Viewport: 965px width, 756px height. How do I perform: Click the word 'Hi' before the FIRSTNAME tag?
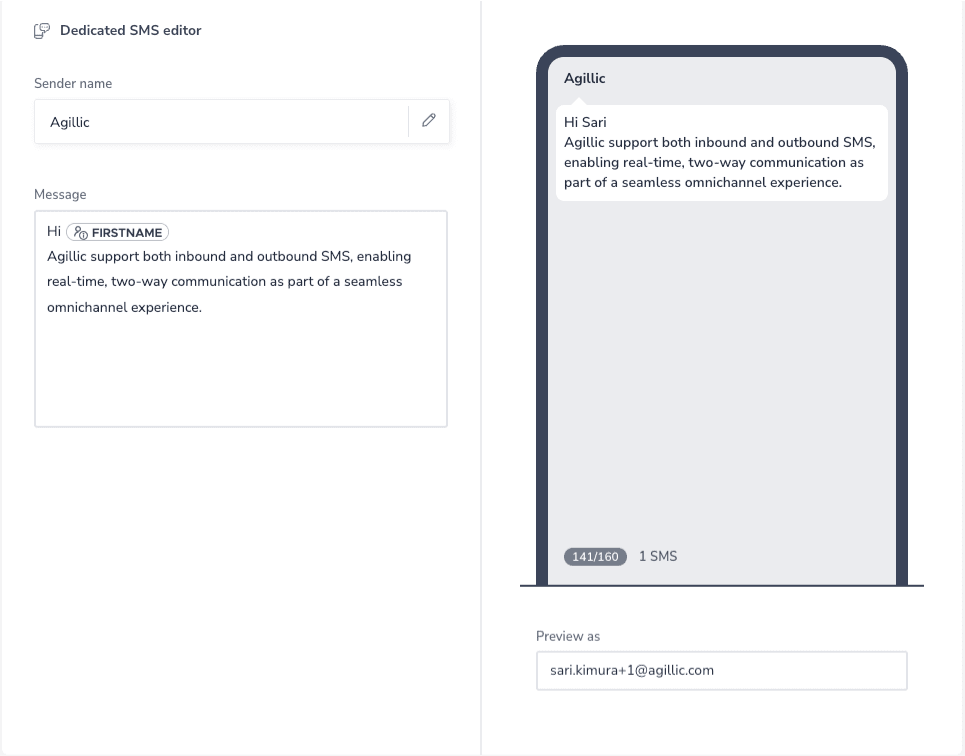tap(52, 232)
